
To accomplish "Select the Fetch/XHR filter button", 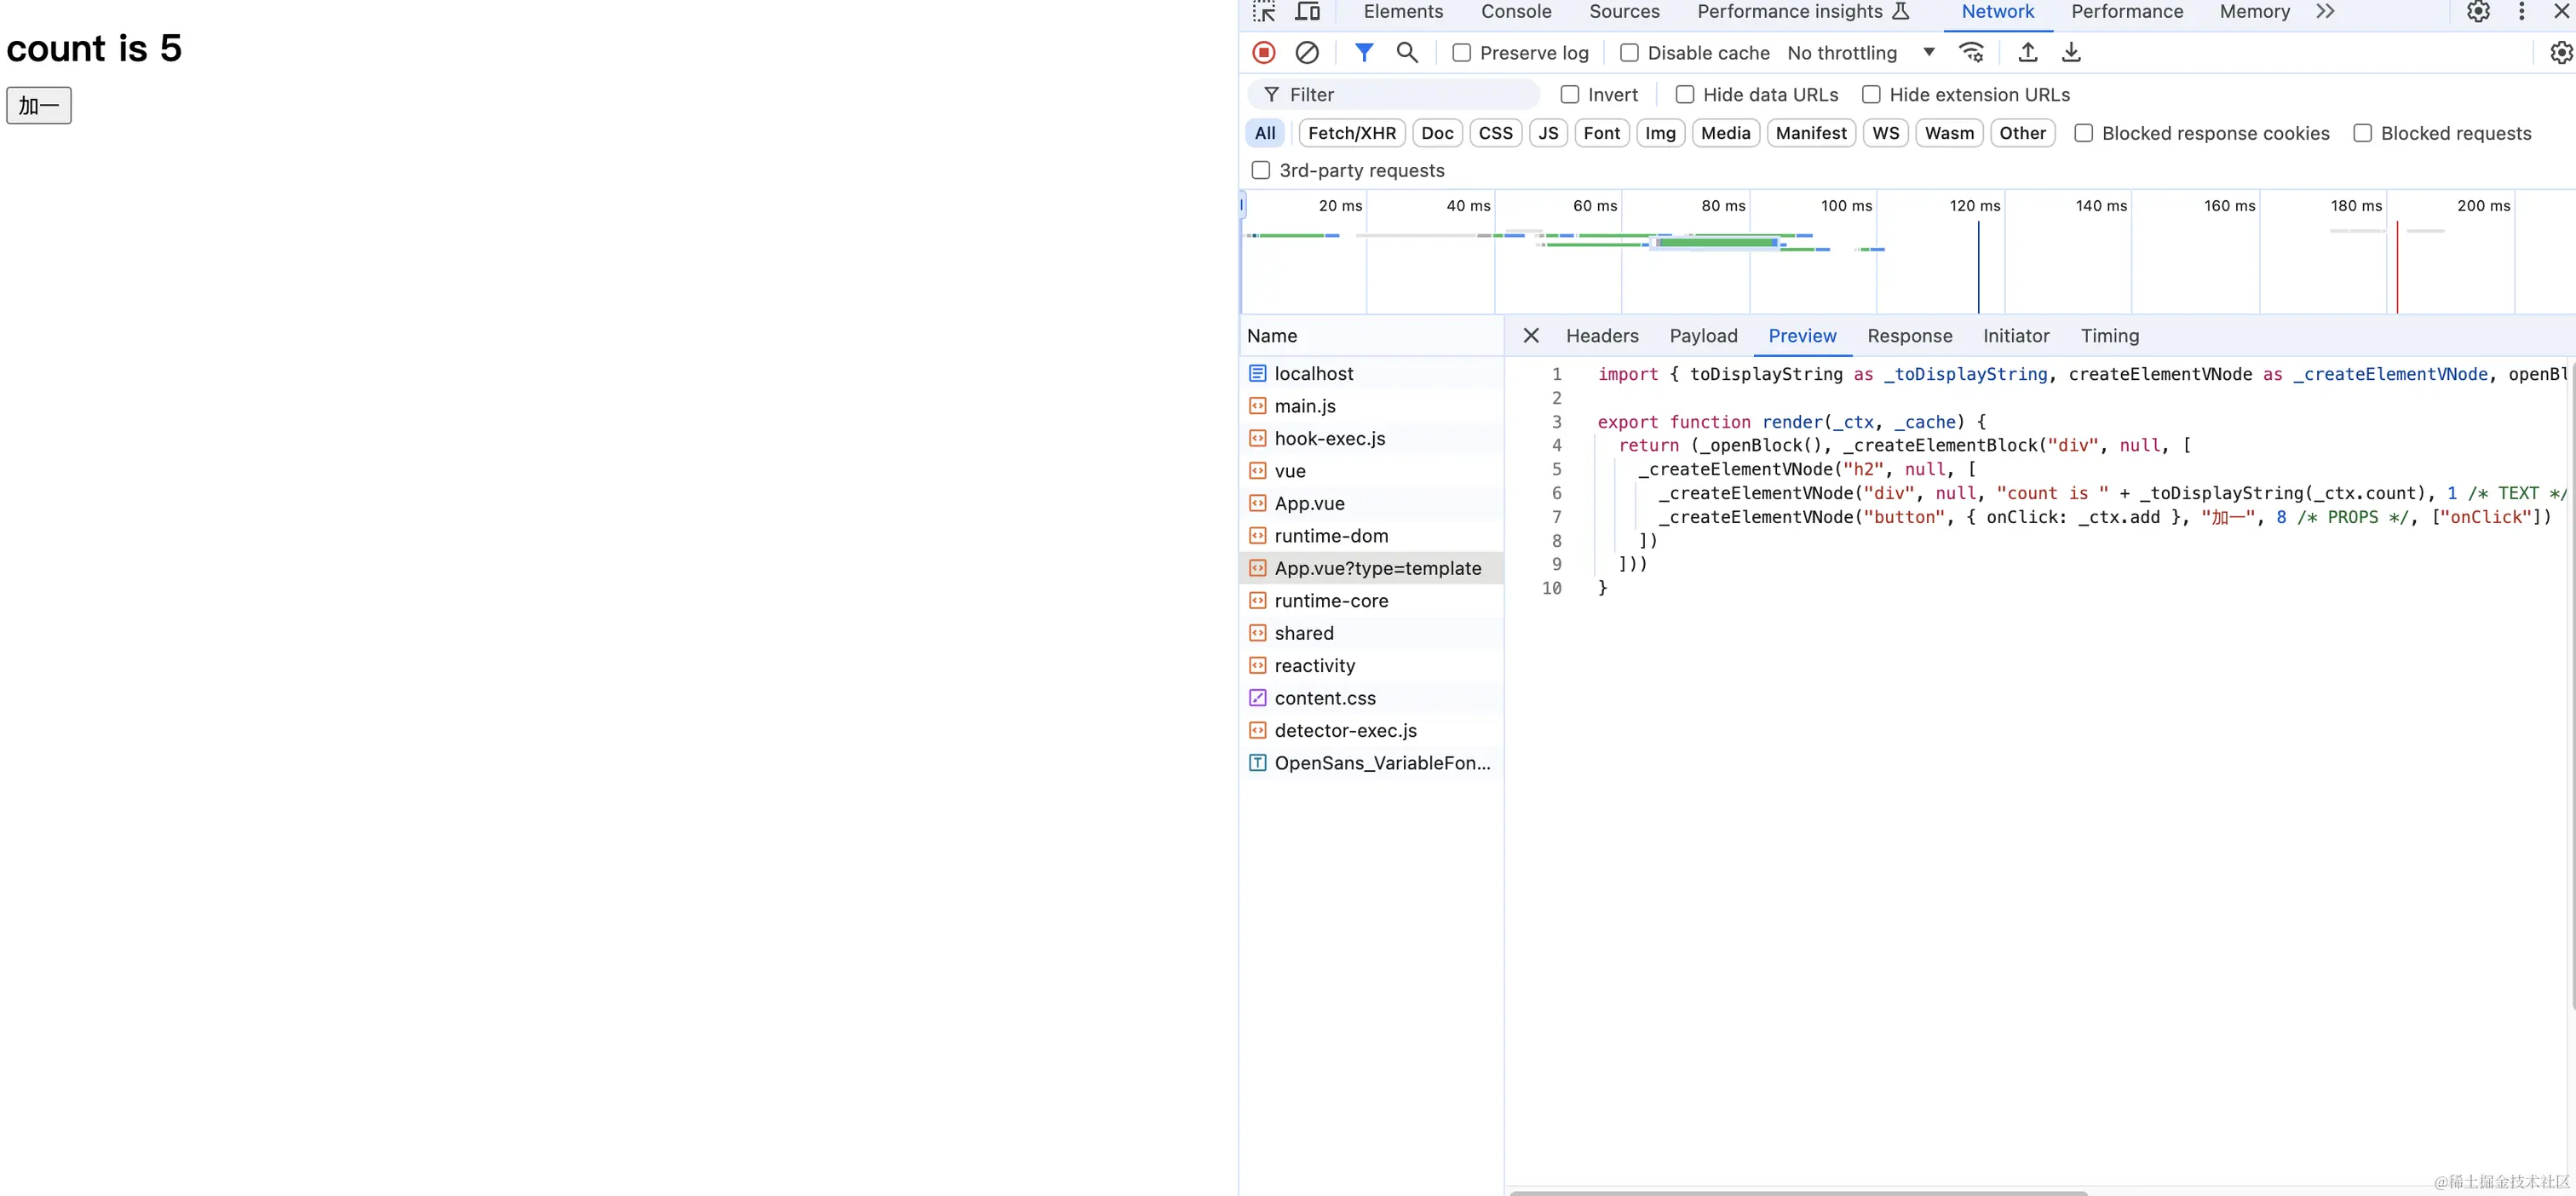I will (1351, 133).
